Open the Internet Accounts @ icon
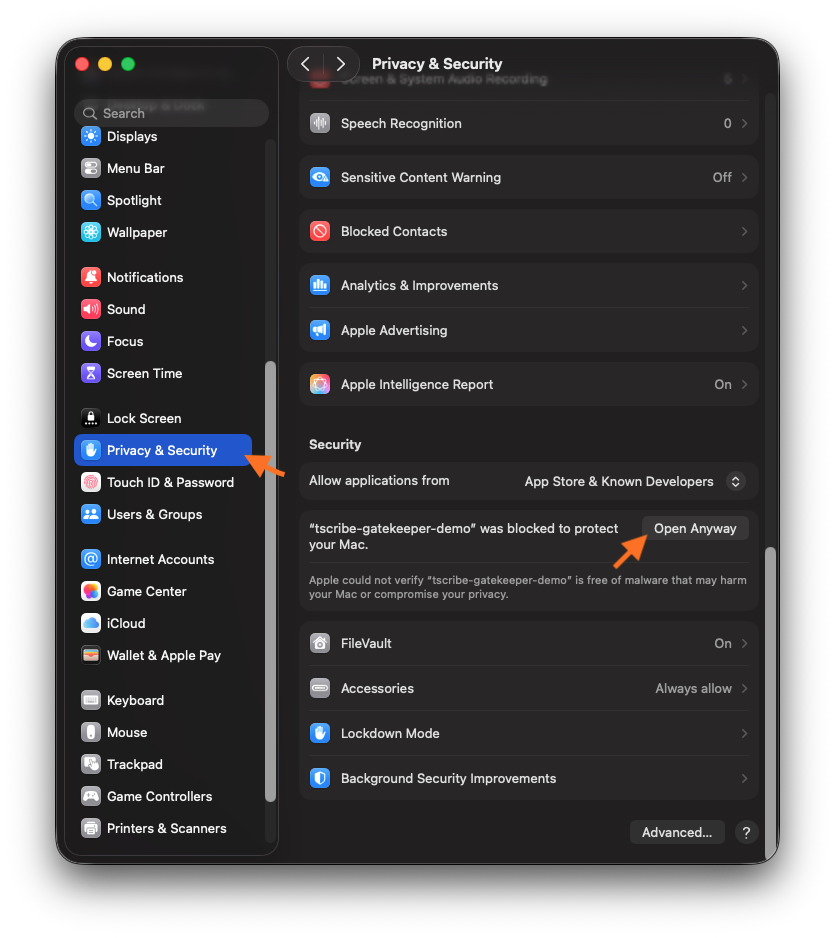This screenshot has height=938, width=835. pyautogui.click(x=91, y=559)
